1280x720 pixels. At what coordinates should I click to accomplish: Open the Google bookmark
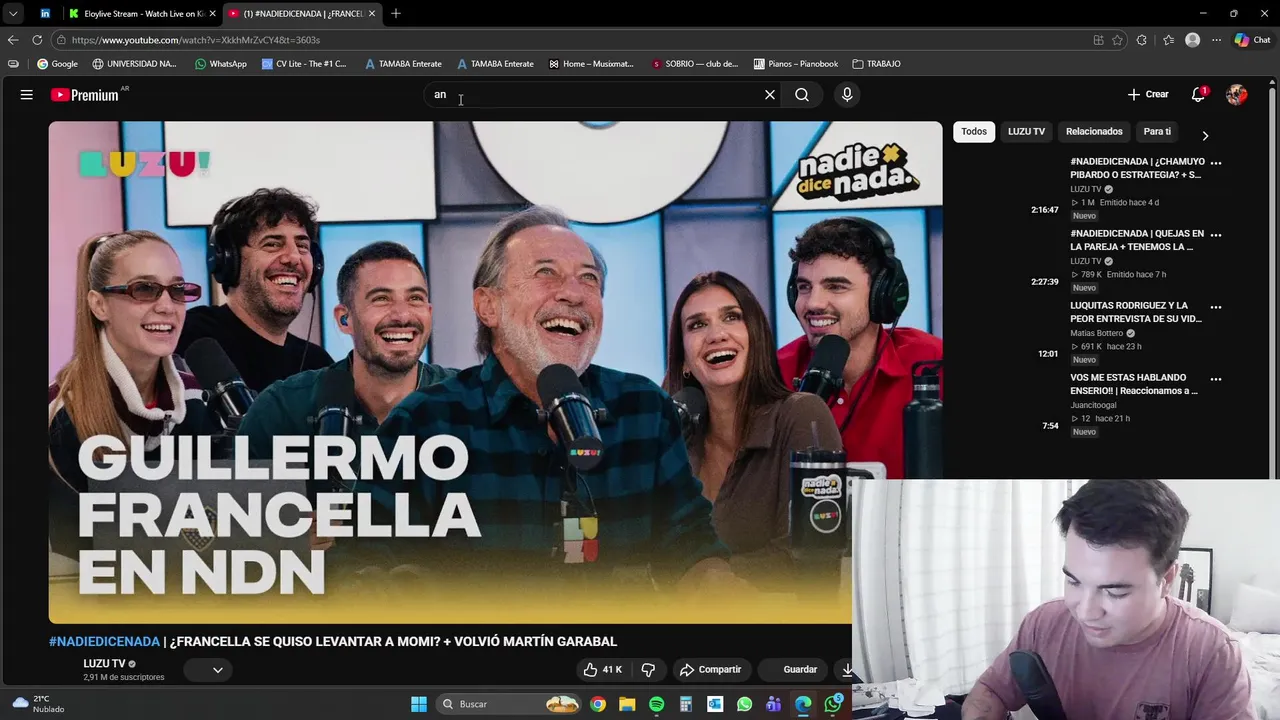tap(57, 63)
